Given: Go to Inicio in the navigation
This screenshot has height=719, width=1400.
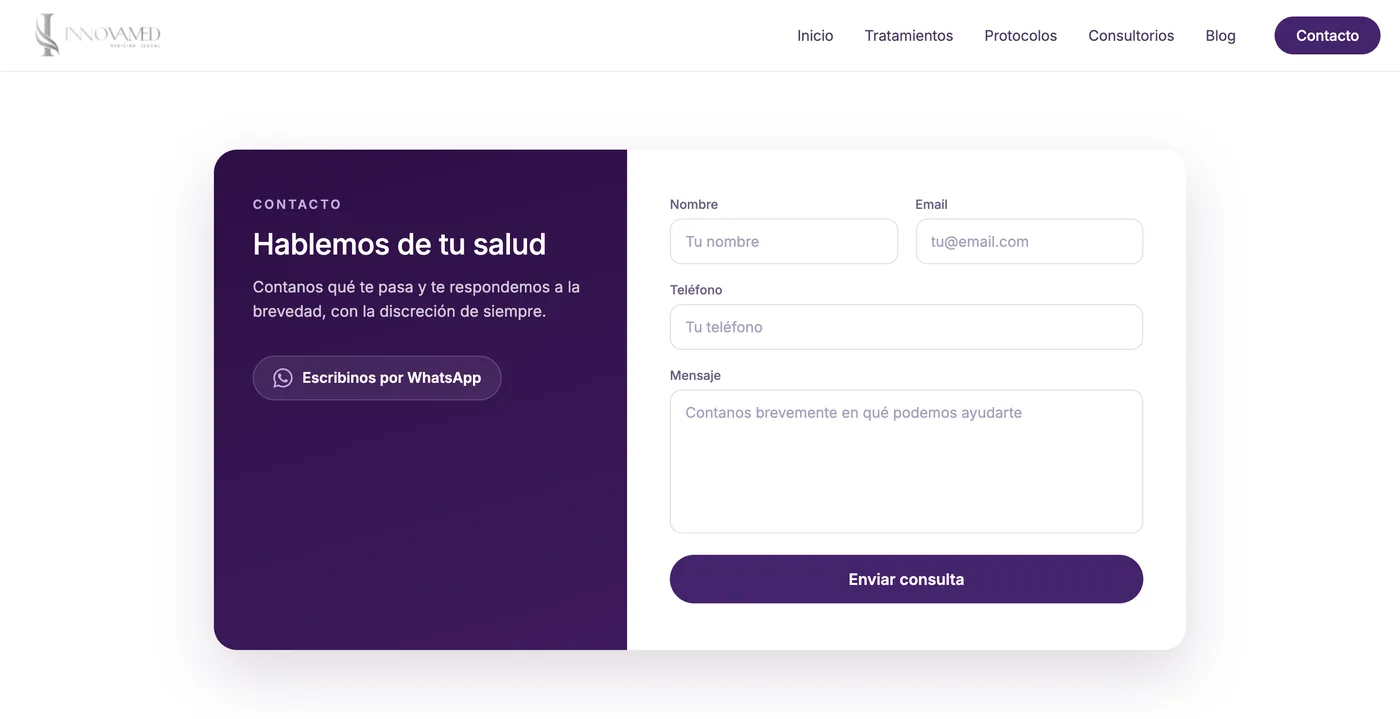Looking at the screenshot, I should (x=815, y=36).
